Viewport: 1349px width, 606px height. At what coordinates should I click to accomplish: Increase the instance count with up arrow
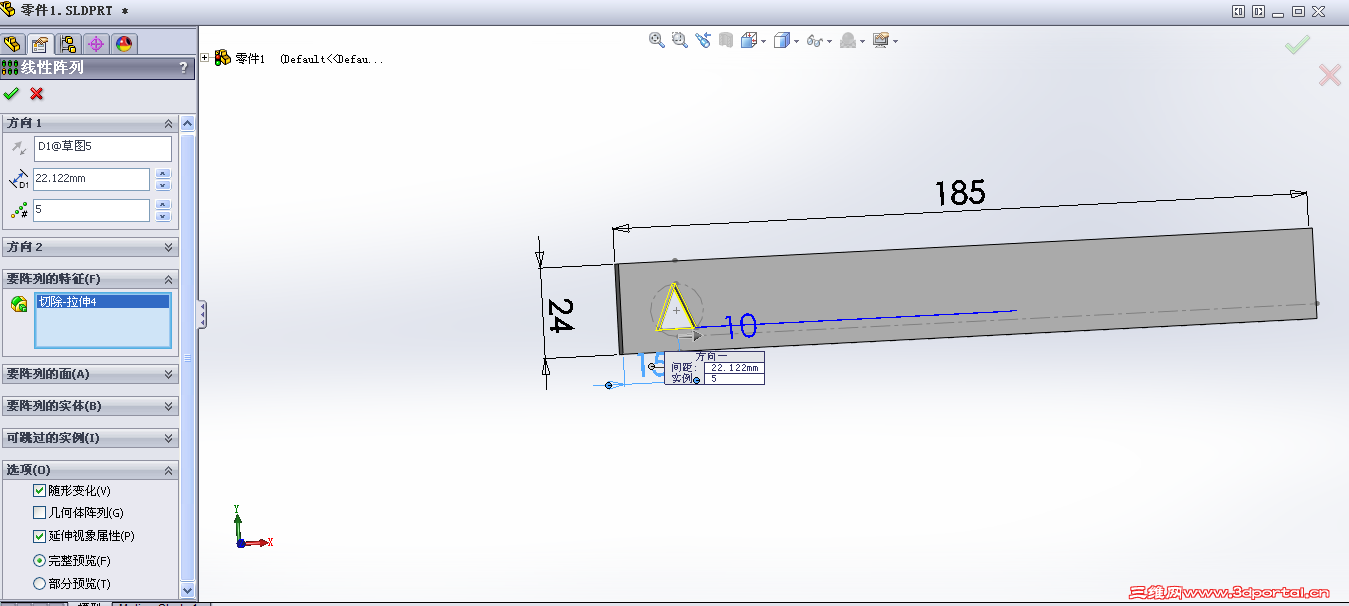click(x=164, y=205)
